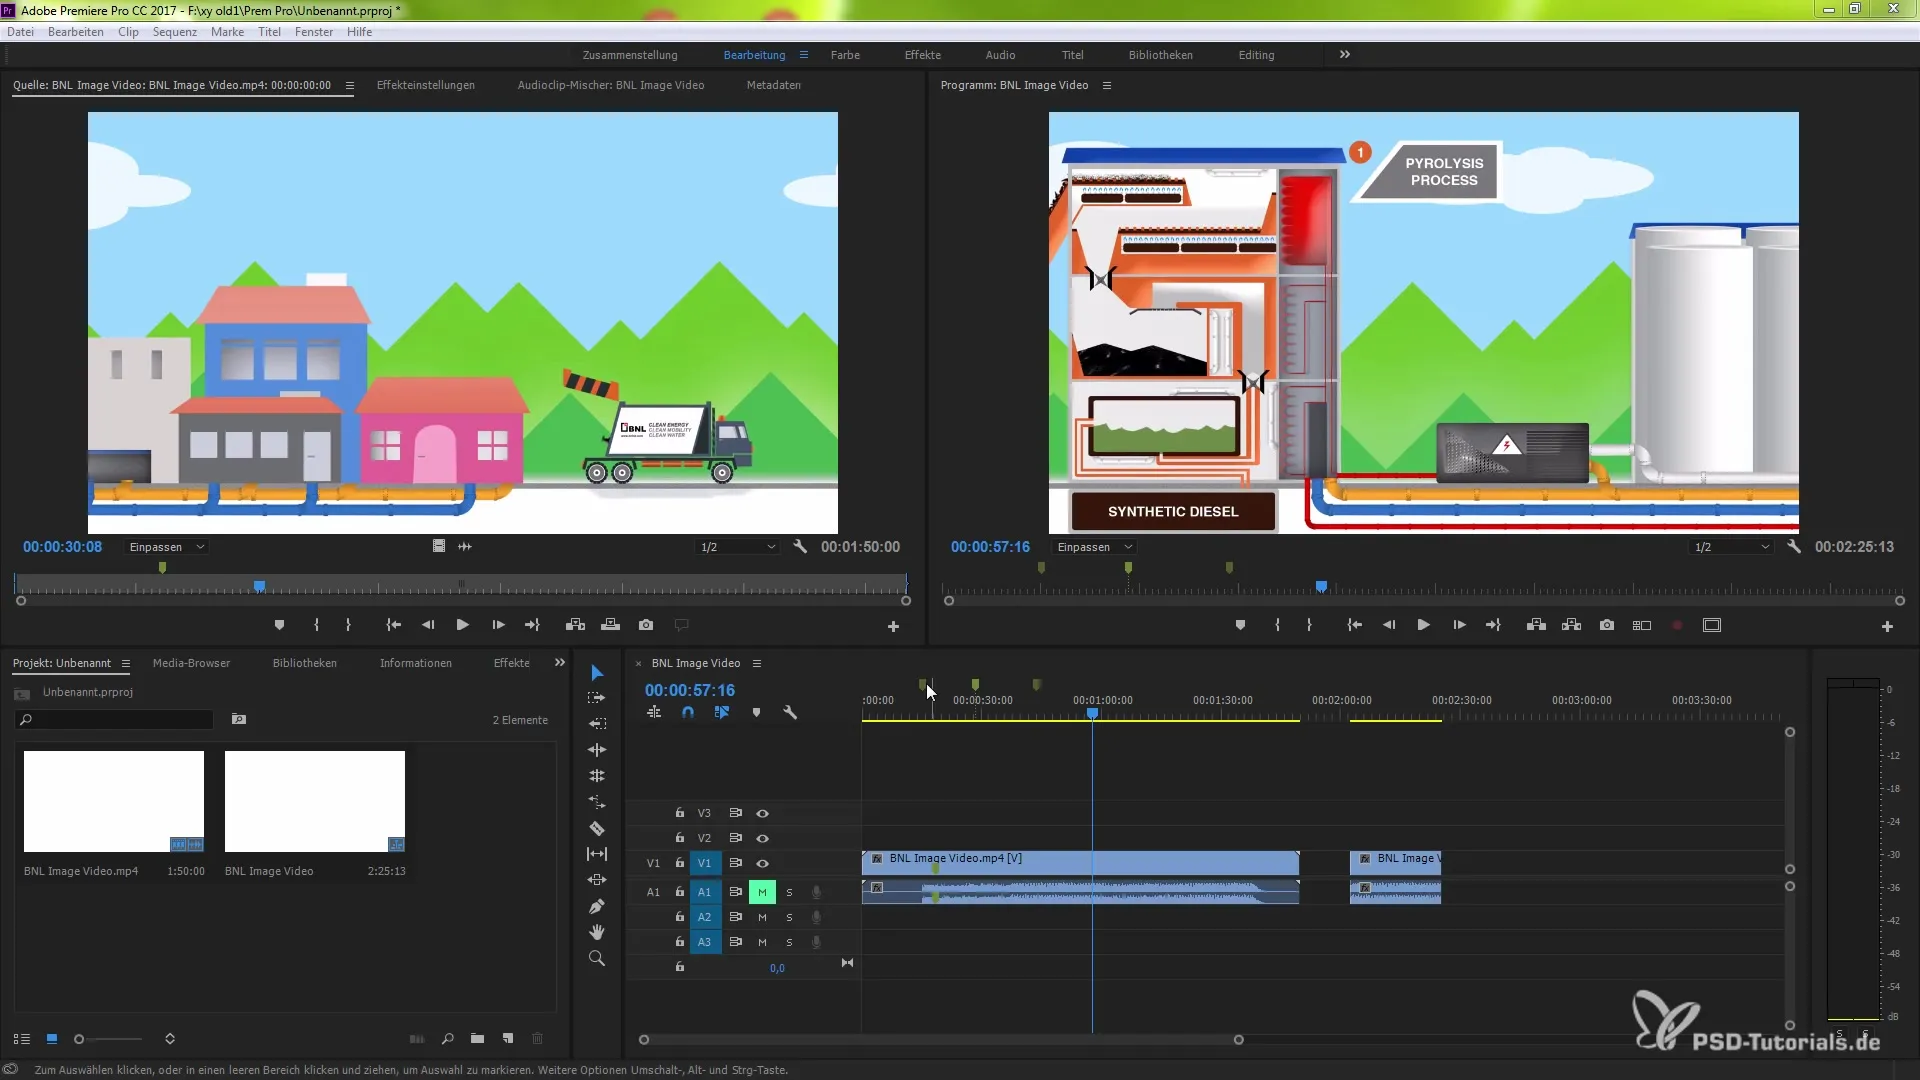Toggle timeline Snap magnet icon
Screen dimensions: 1920x1080
tap(688, 713)
